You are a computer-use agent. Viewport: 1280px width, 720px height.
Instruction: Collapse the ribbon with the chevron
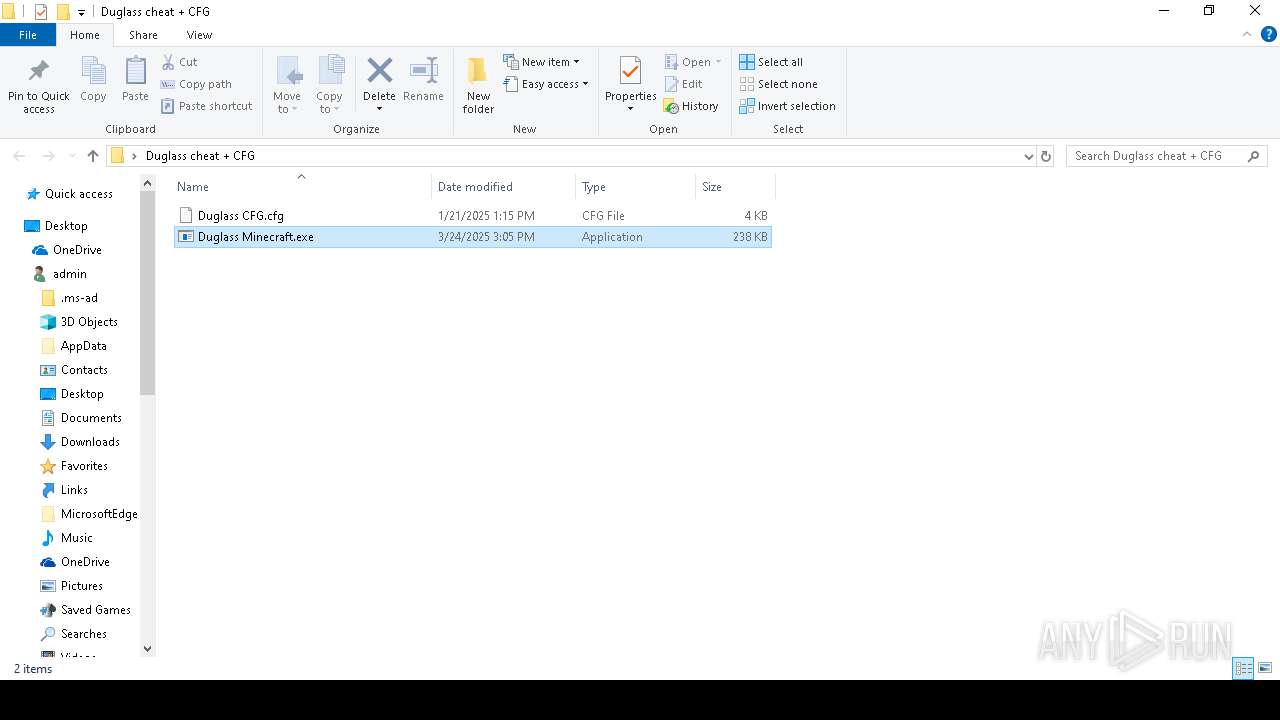(1246, 34)
